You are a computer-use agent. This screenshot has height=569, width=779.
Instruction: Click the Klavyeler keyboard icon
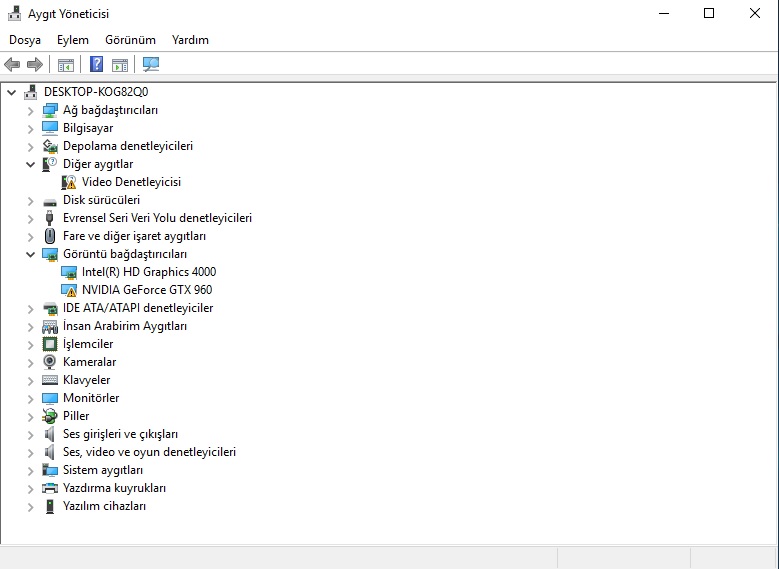pos(50,380)
